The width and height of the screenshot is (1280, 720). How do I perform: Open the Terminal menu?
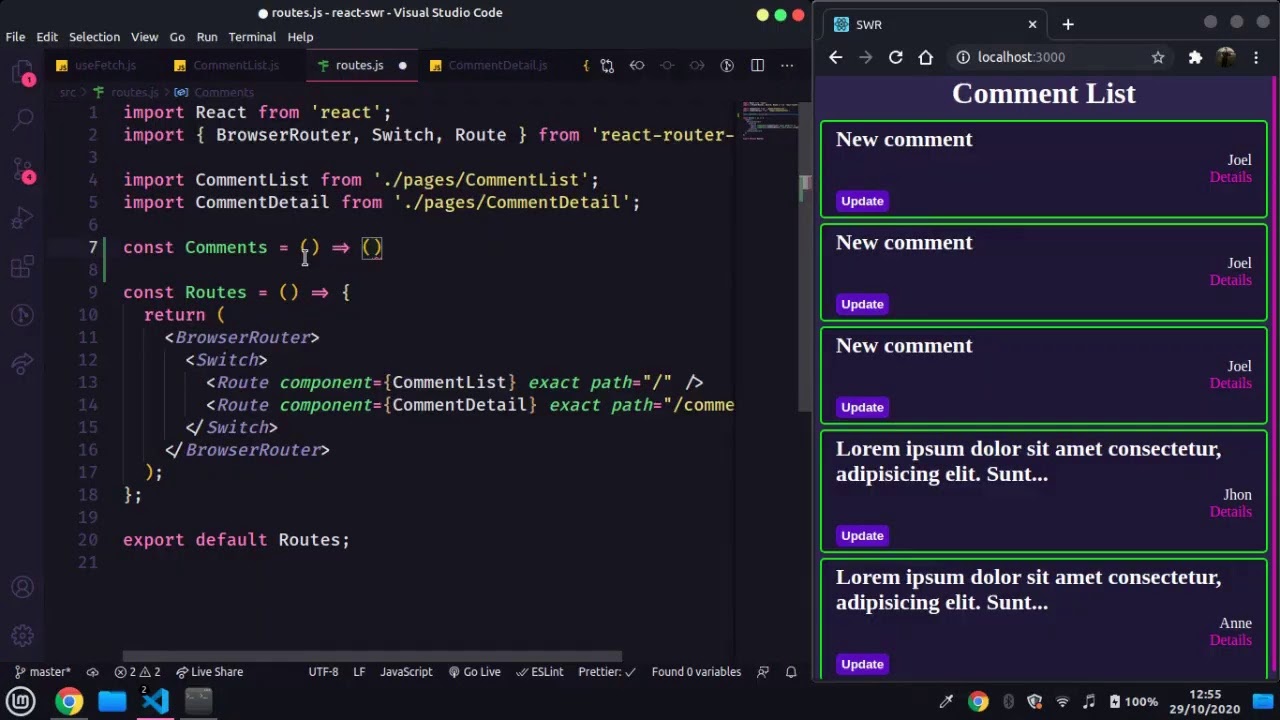click(252, 37)
